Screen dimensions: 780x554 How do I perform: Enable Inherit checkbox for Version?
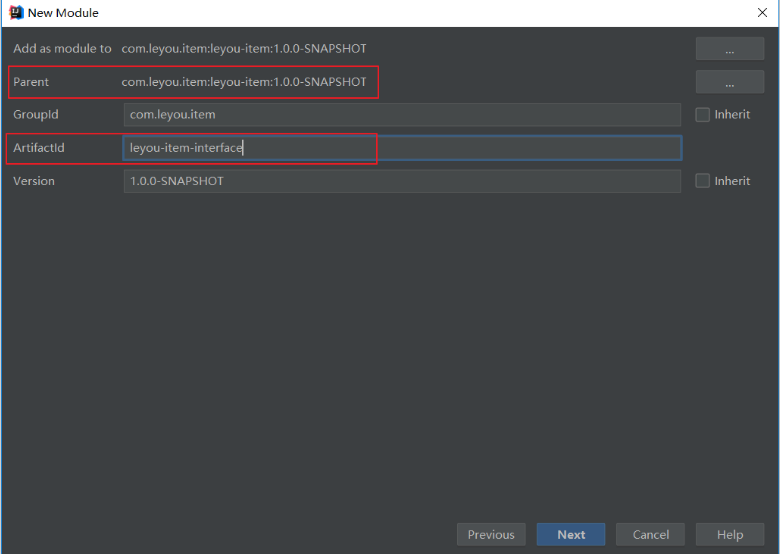pos(702,181)
